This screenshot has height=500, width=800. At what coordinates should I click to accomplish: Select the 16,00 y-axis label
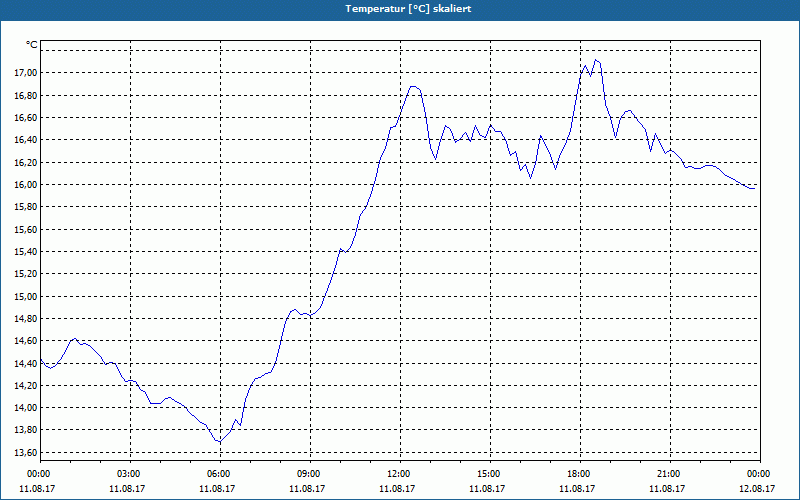click(x=26, y=185)
